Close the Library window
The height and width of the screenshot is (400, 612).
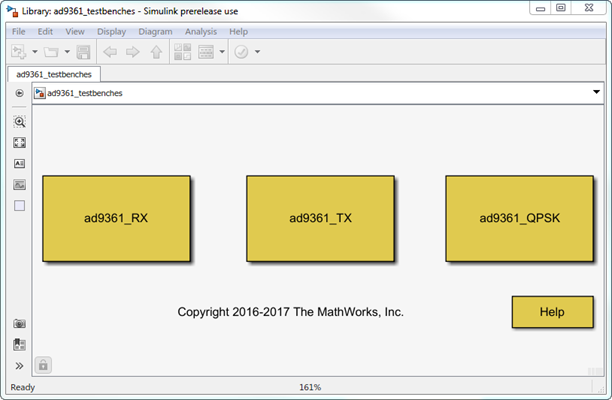coord(589,8)
